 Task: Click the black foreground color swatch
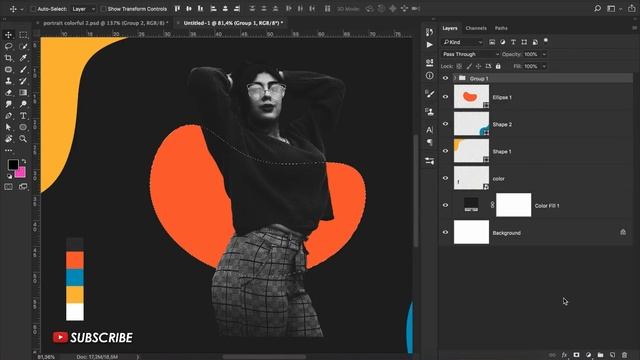(x=13, y=164)
